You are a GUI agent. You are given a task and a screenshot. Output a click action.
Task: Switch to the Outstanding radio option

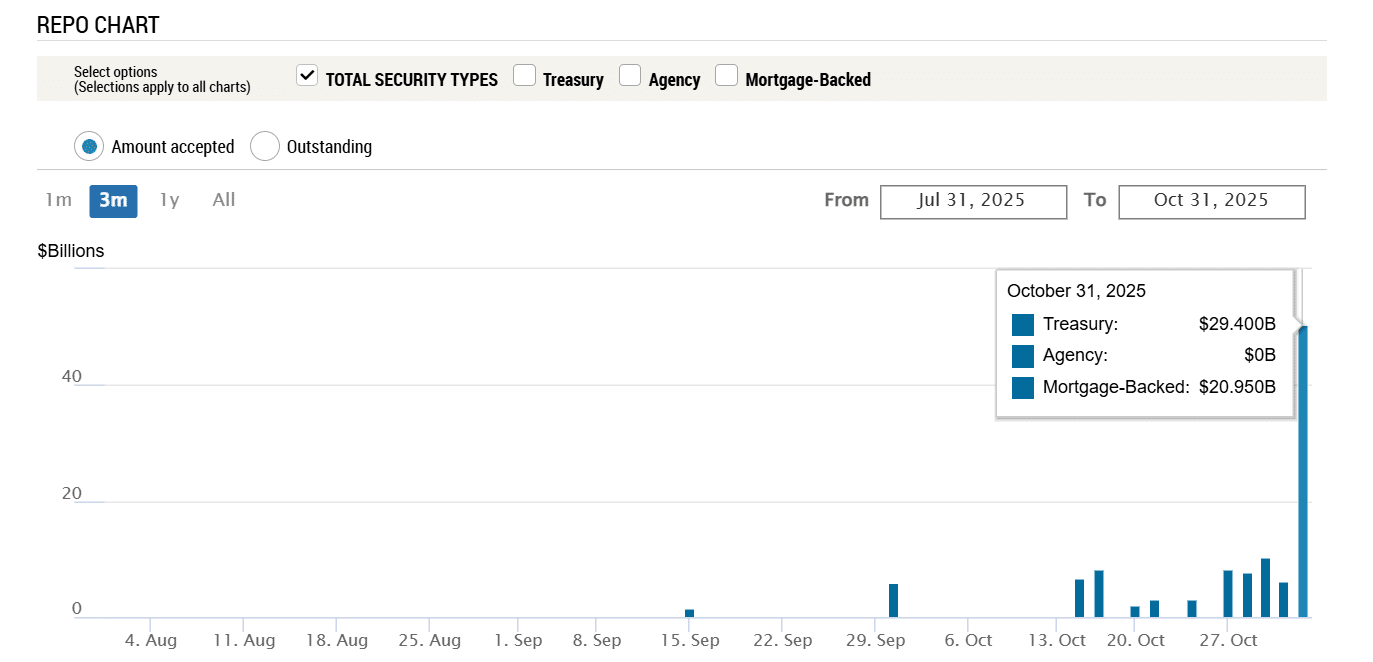coord(265,147)
